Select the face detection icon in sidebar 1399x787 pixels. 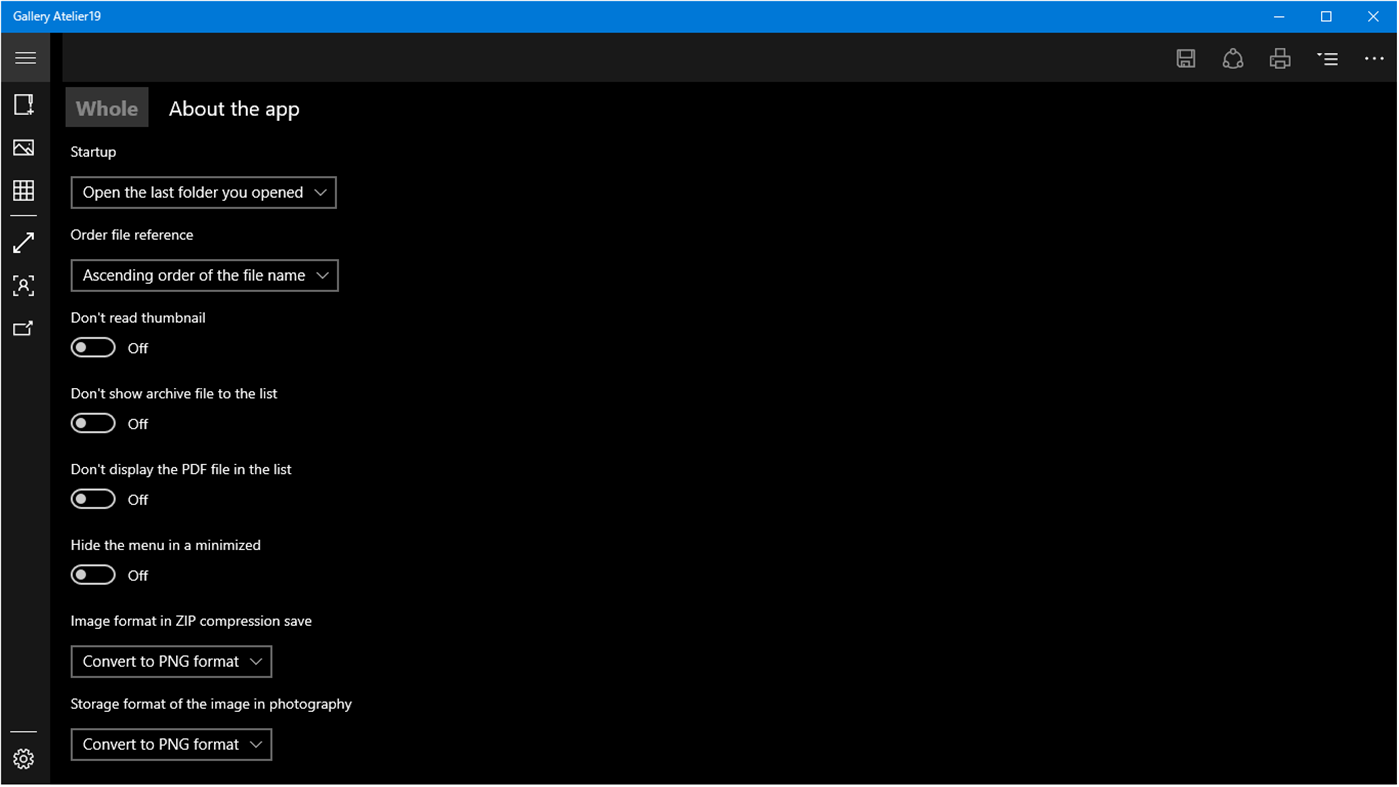[x=24, y=285]
